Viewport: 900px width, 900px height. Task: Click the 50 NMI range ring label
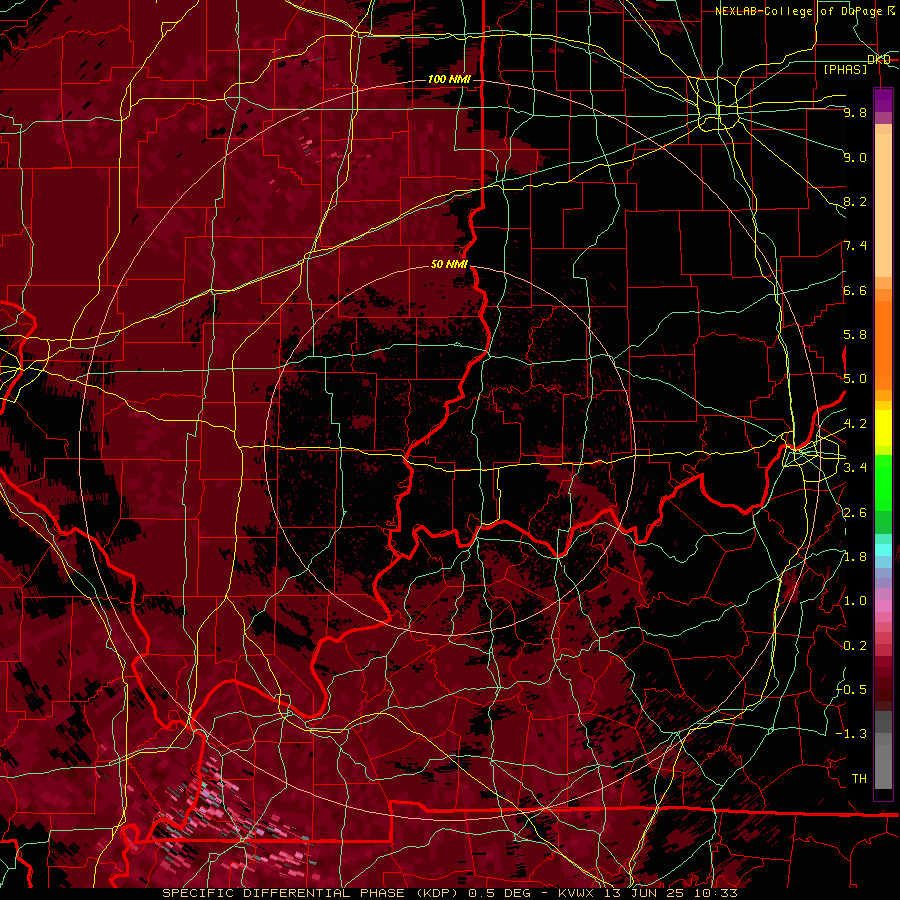[449, 264]
